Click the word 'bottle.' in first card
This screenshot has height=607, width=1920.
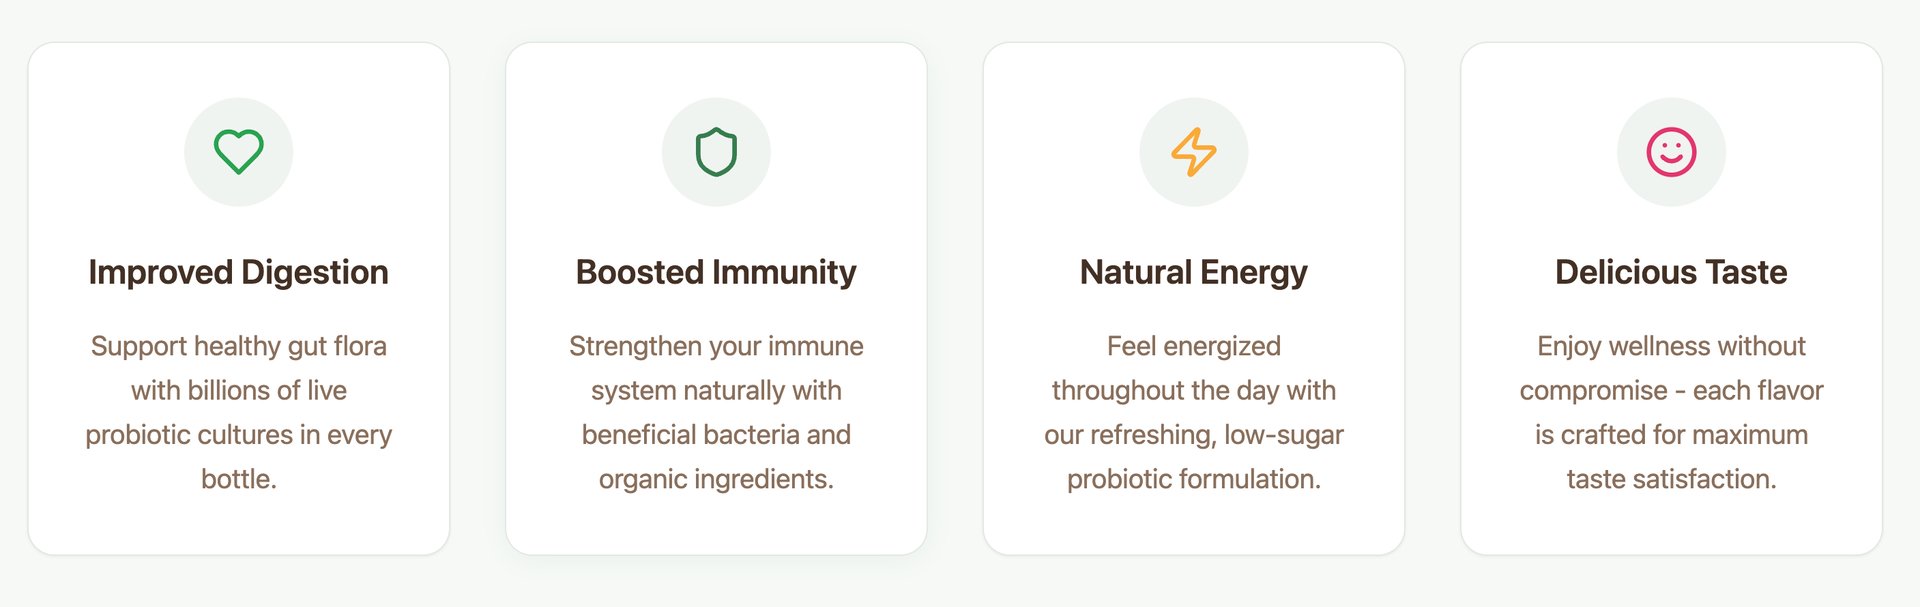point(239,479)
